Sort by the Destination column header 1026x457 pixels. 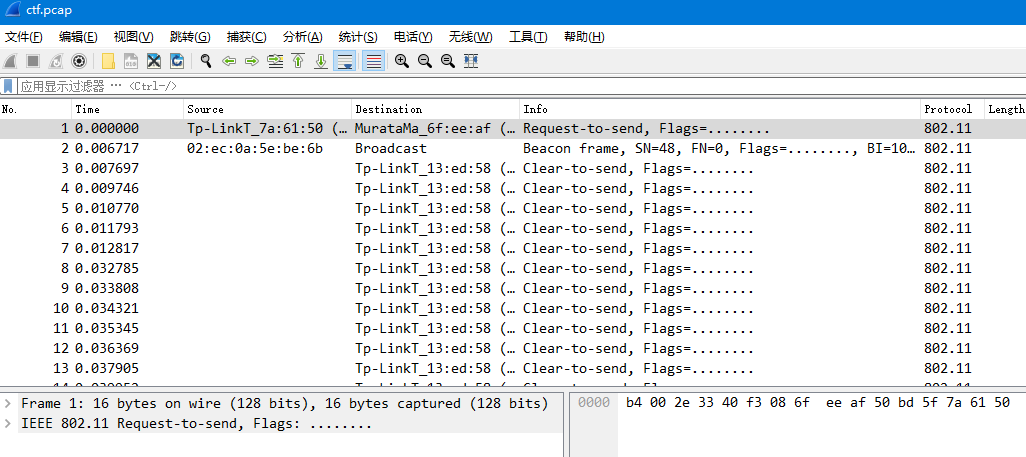[436, 109]
